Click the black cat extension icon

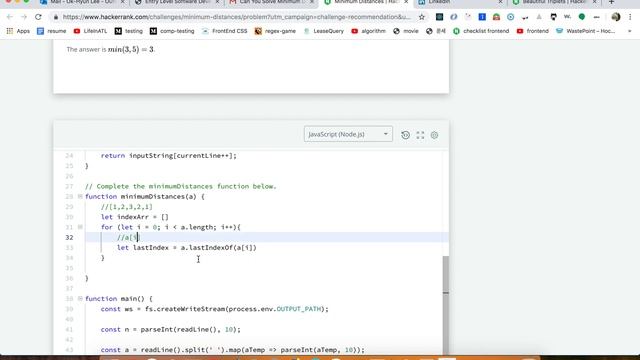(x=553, y=17)
